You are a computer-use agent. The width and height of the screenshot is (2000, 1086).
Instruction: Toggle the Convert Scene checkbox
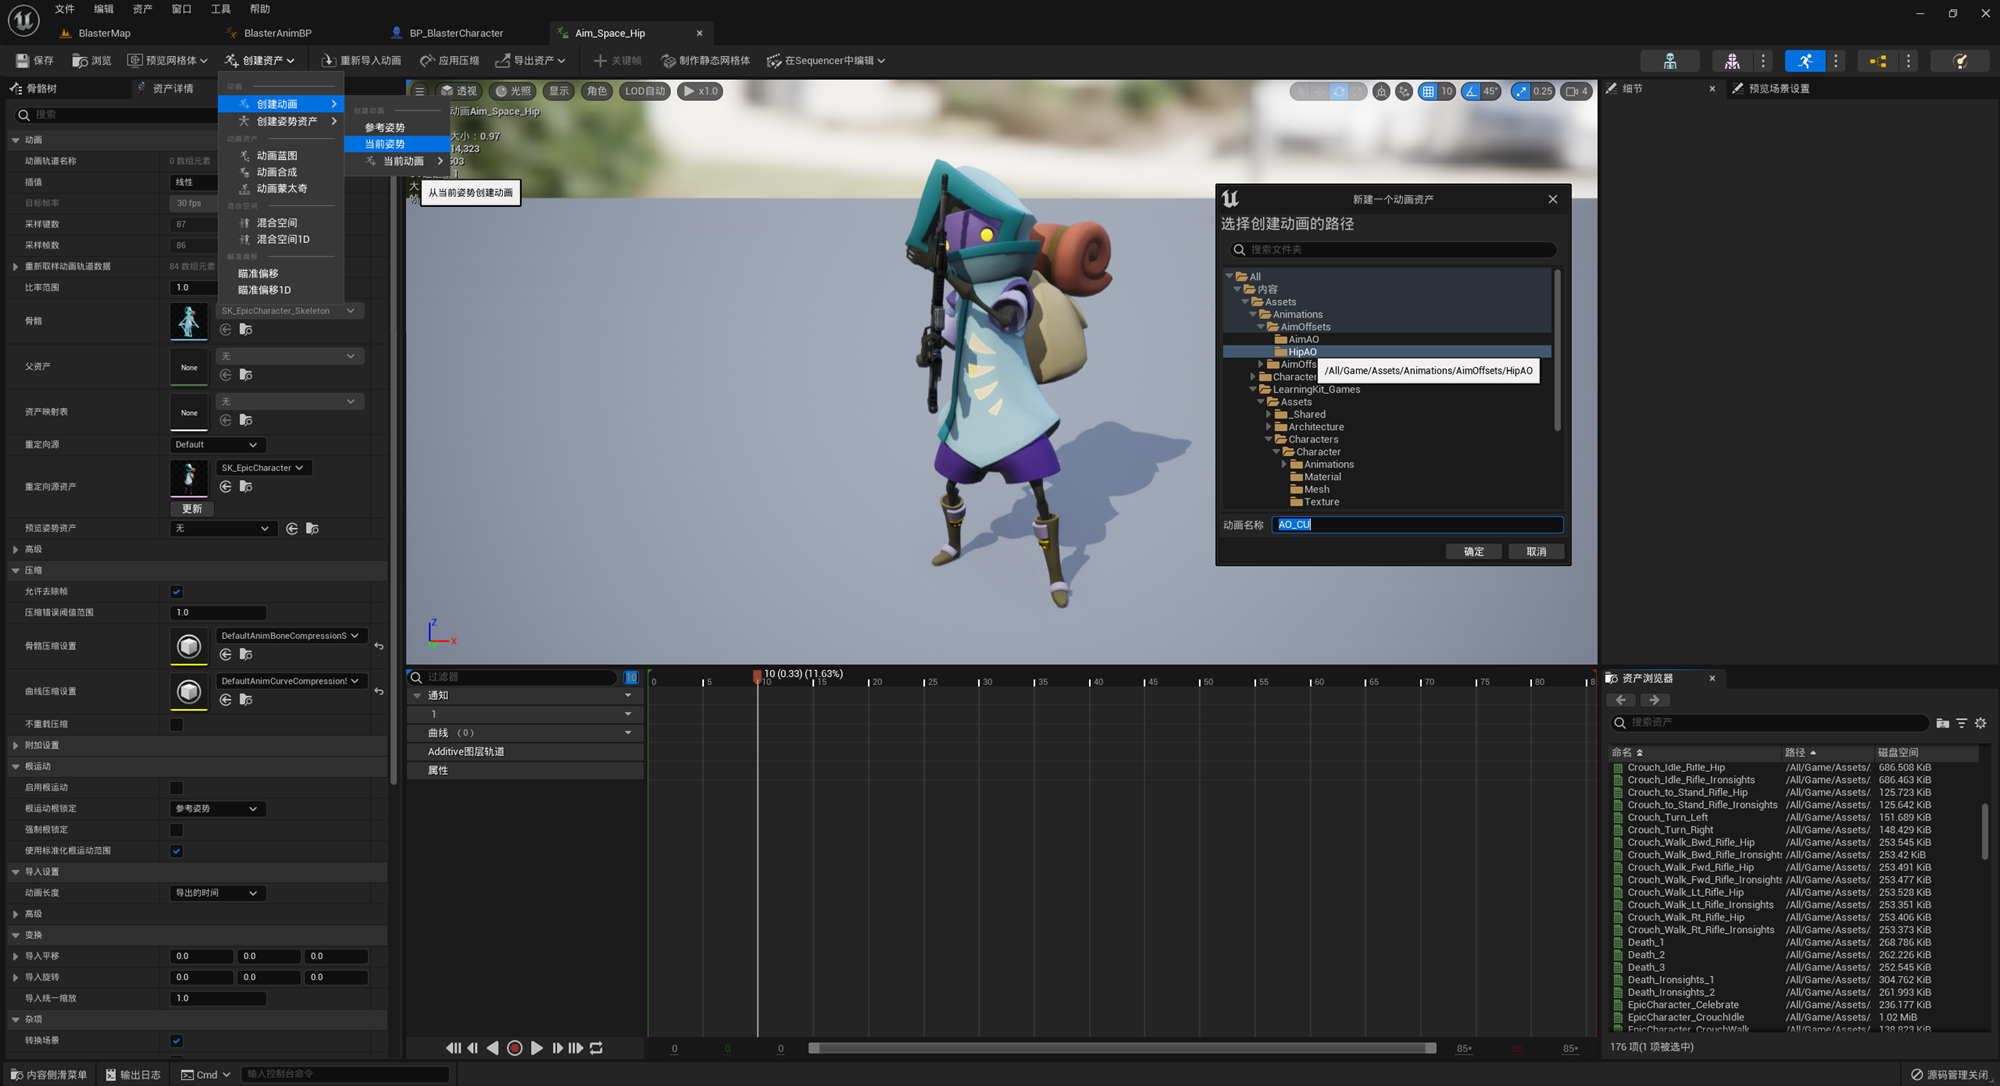click(177, 1041)
